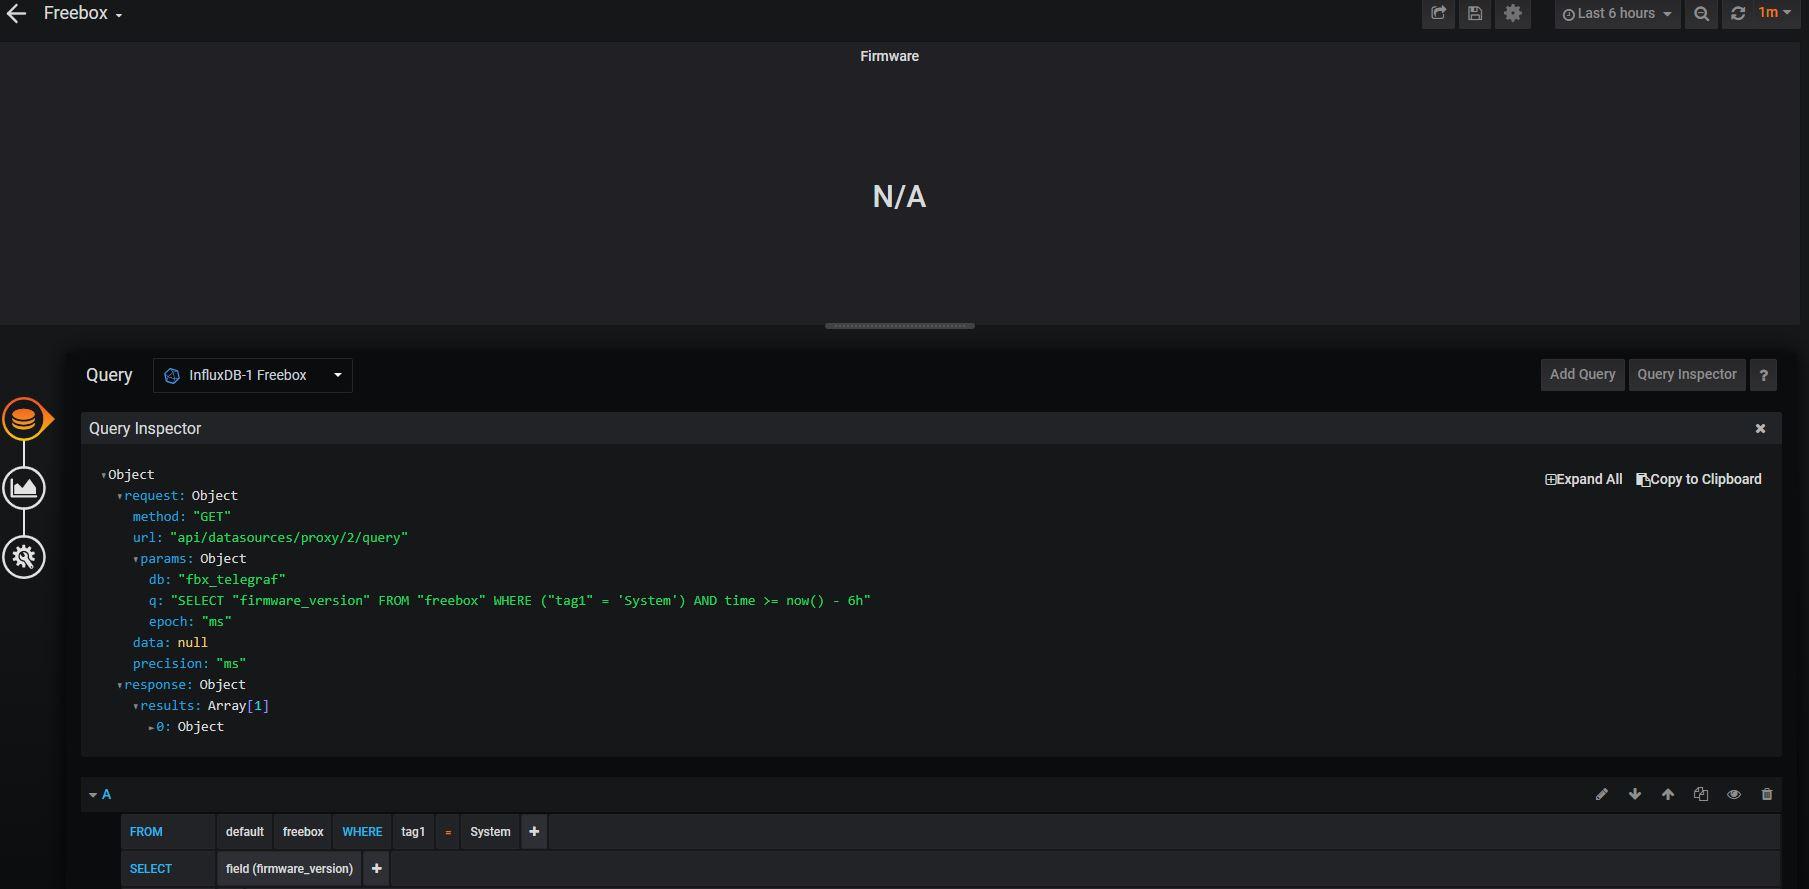Click the method "GET" value

[x=212, y=516]
